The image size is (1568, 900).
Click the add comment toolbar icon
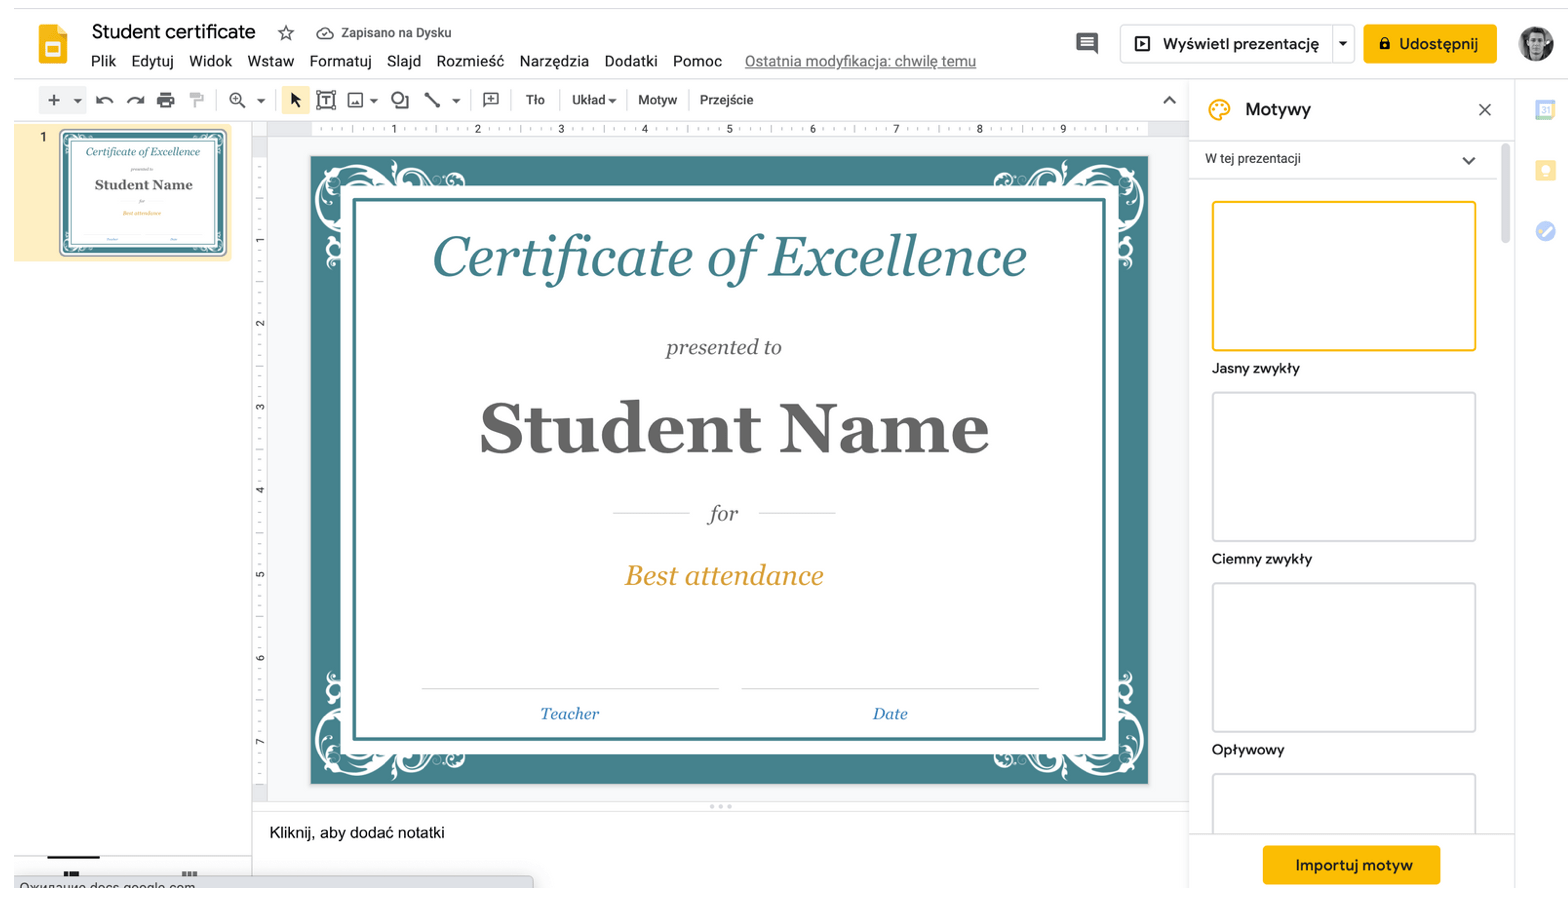coord(491,100)
